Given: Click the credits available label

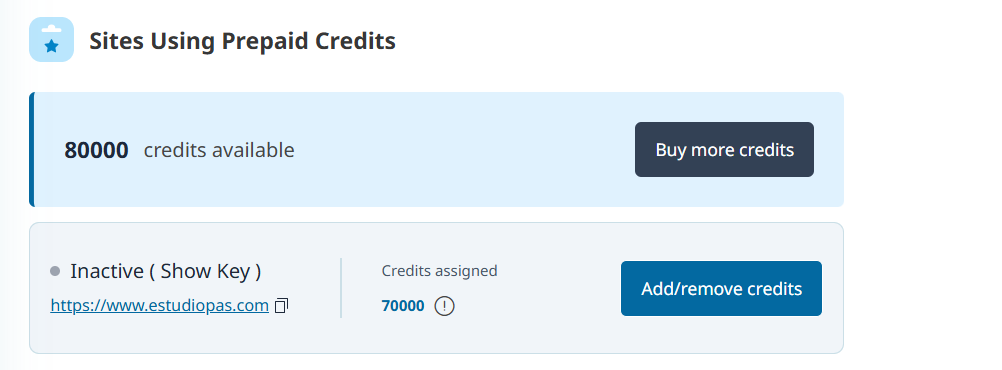Looking at the screenshot, I should point(219,150).
